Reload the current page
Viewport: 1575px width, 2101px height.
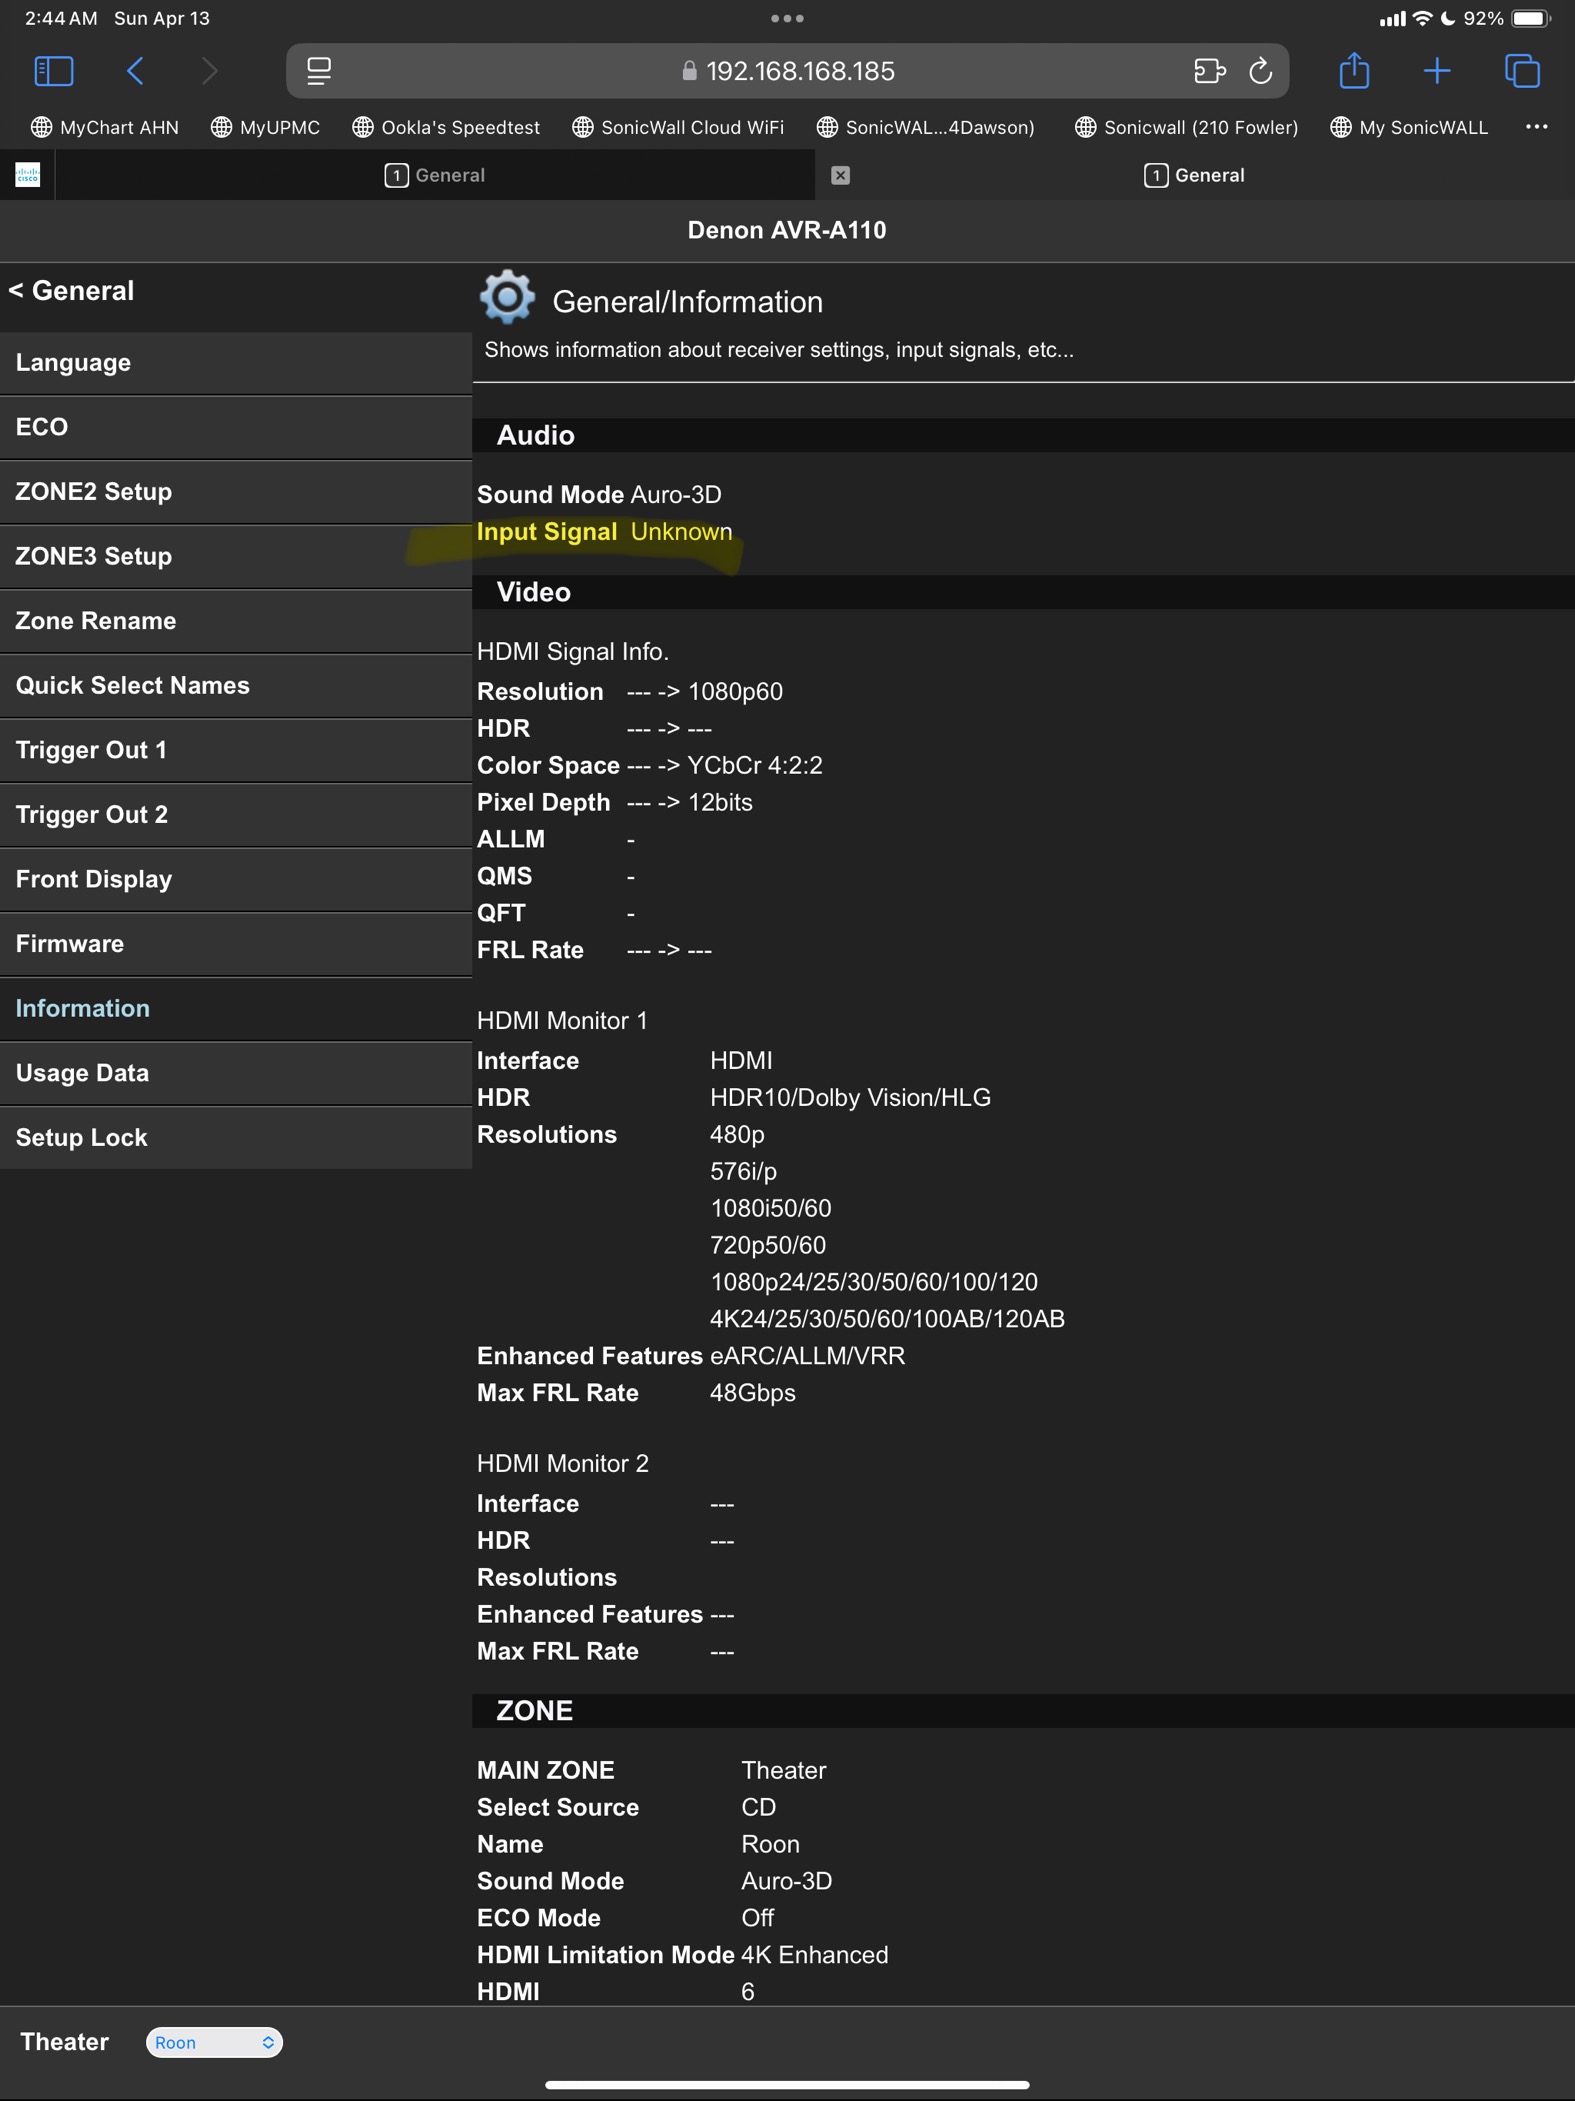[x=1261, y=71]
